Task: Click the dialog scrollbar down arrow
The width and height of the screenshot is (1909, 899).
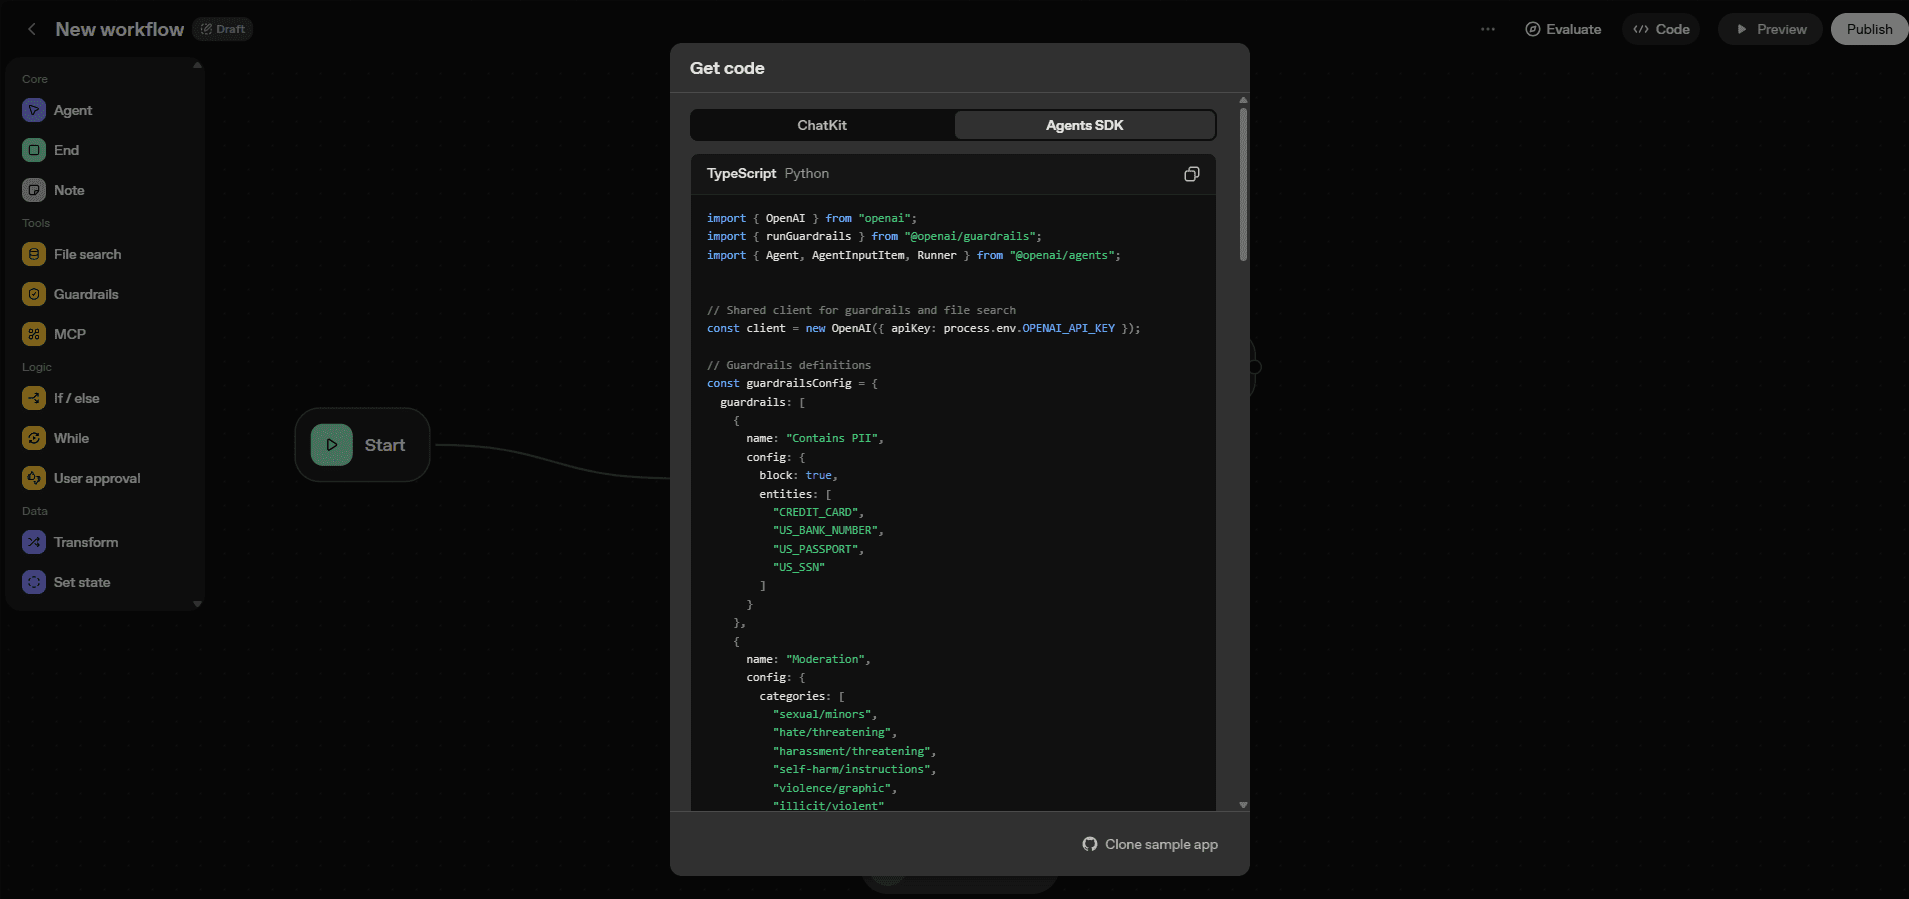Action: pos(1243,805)
